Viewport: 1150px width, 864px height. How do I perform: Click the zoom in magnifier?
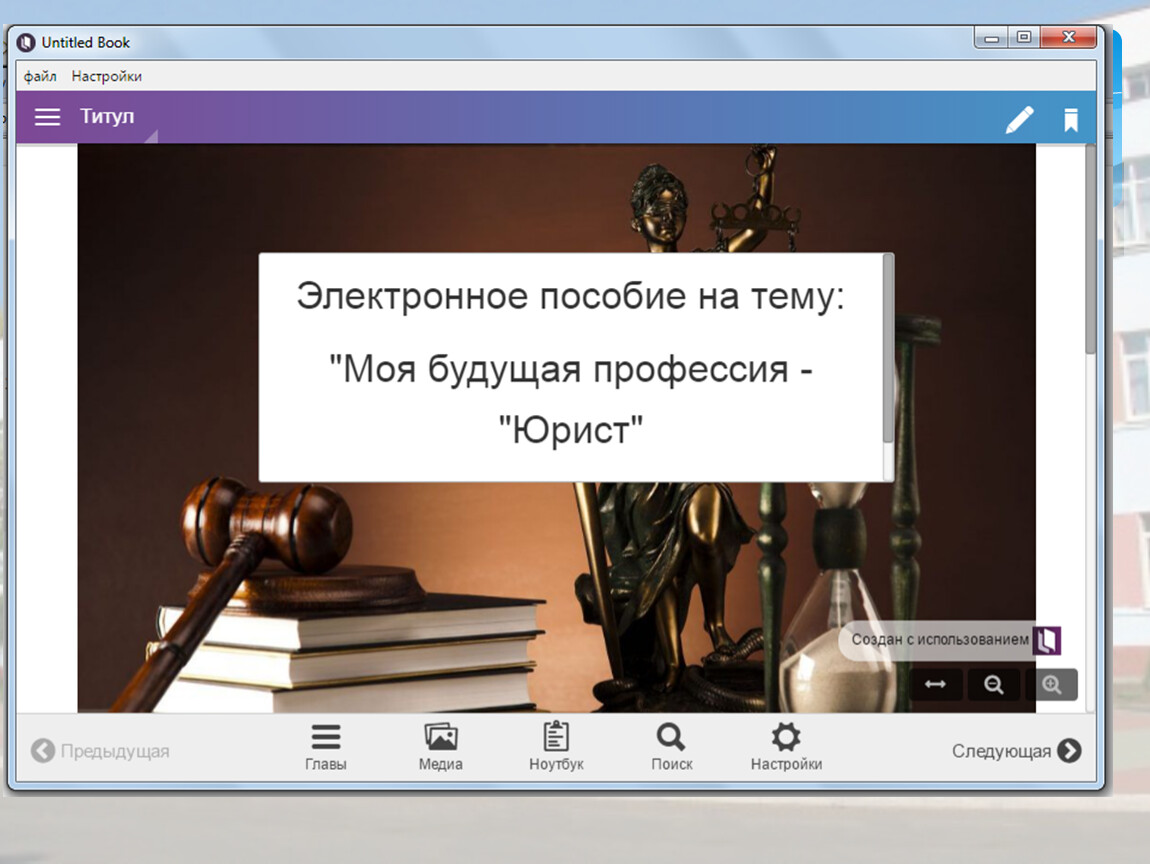[x=1051, y=684]
